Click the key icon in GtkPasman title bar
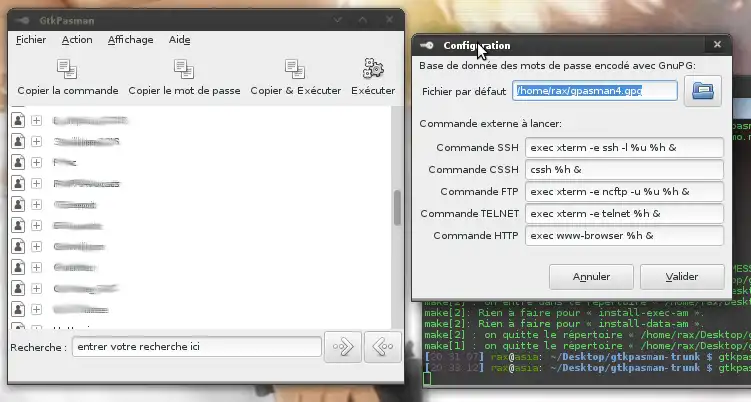Image resolution: width=751 pixels, height=402 pixels. (x=22, y=21)
